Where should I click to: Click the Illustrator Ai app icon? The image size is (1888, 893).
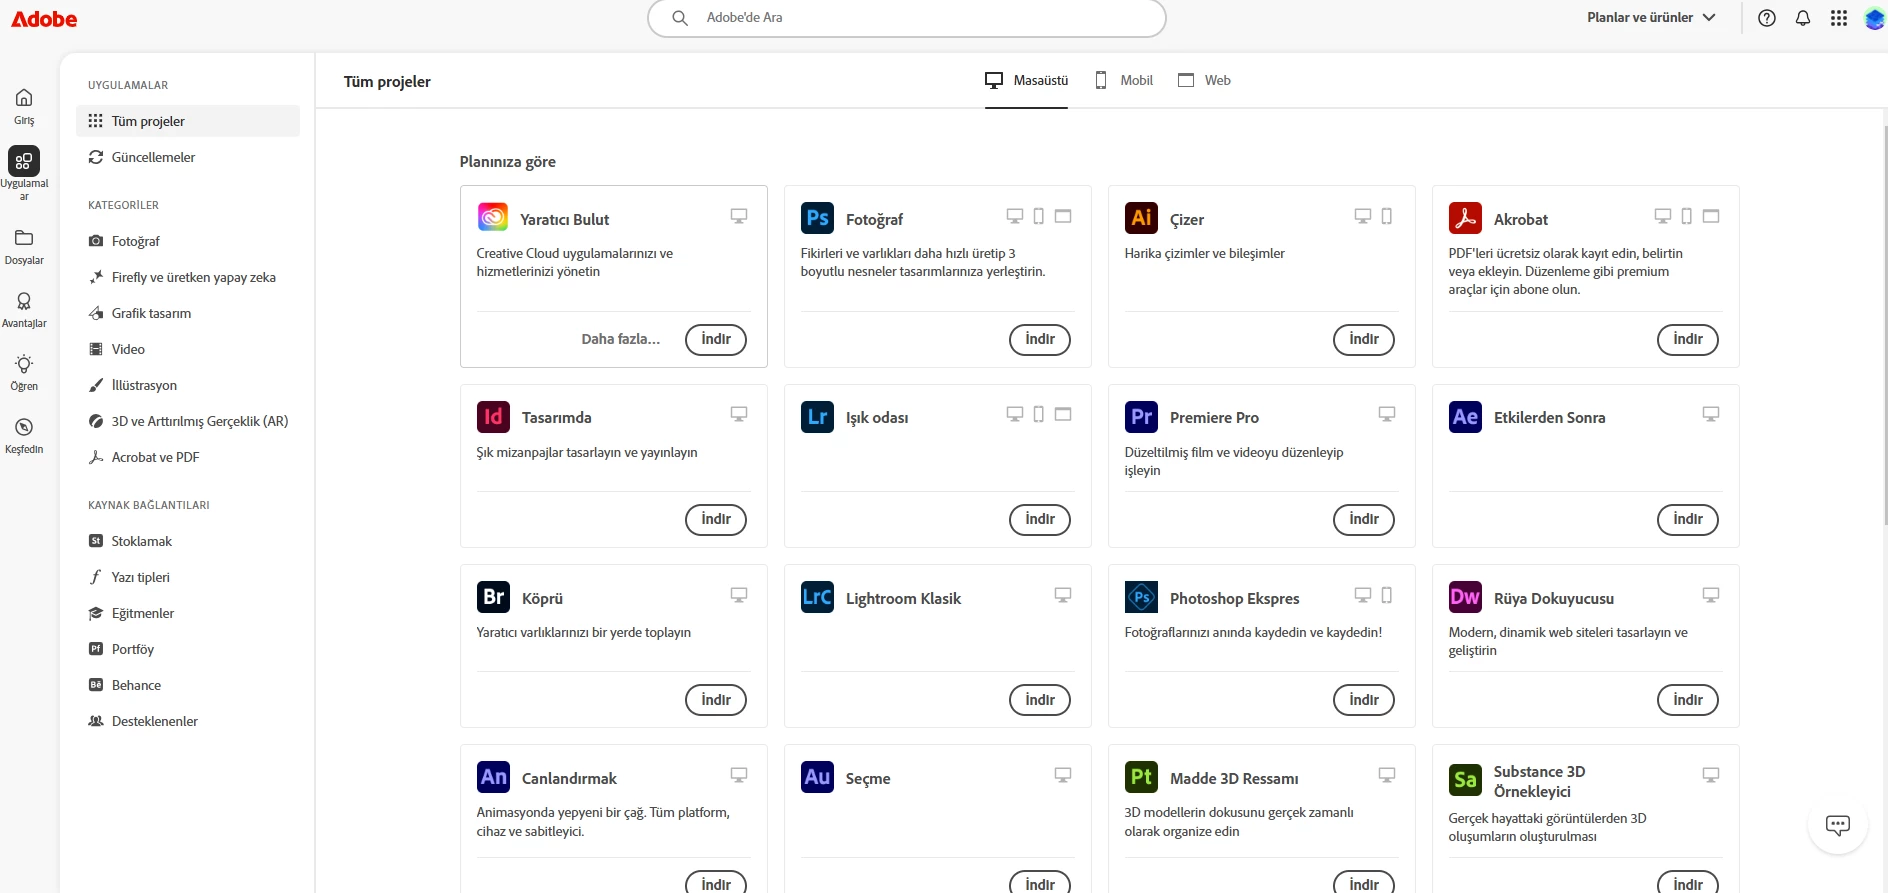[x=1141, y=218]
